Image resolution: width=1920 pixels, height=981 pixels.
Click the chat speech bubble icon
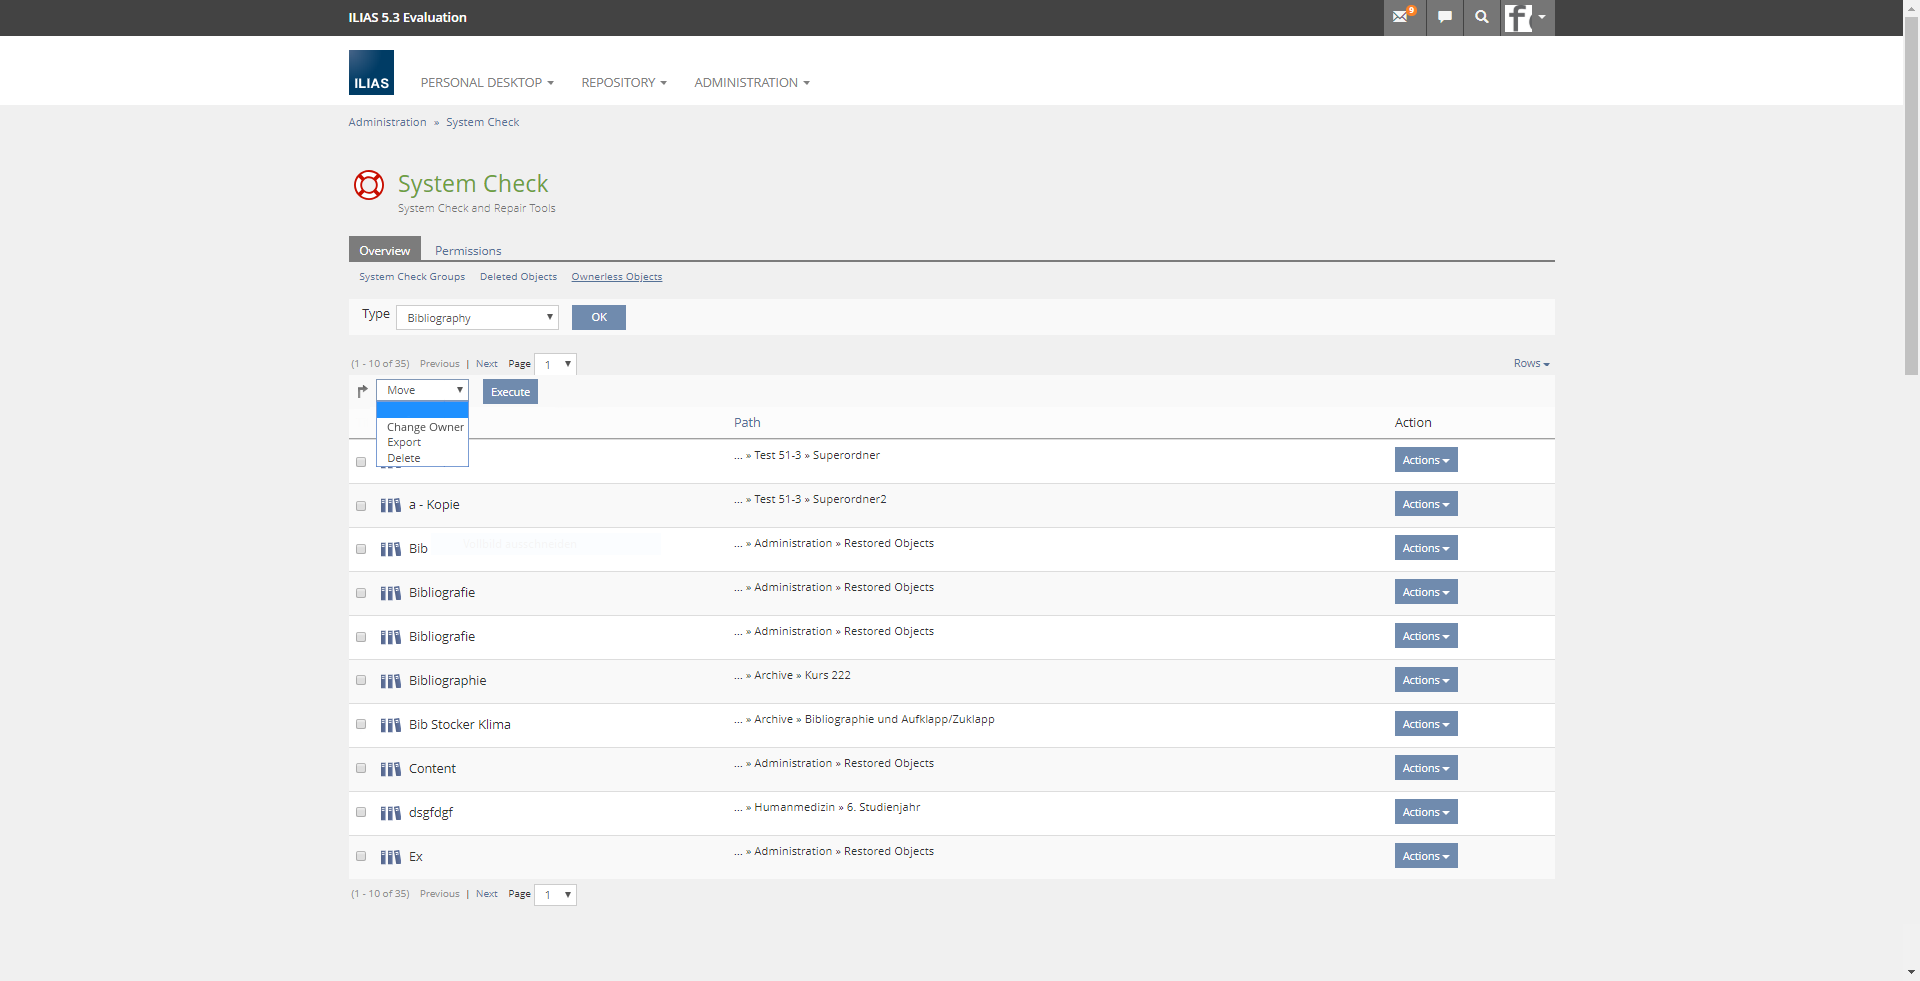coord(1444,17)
